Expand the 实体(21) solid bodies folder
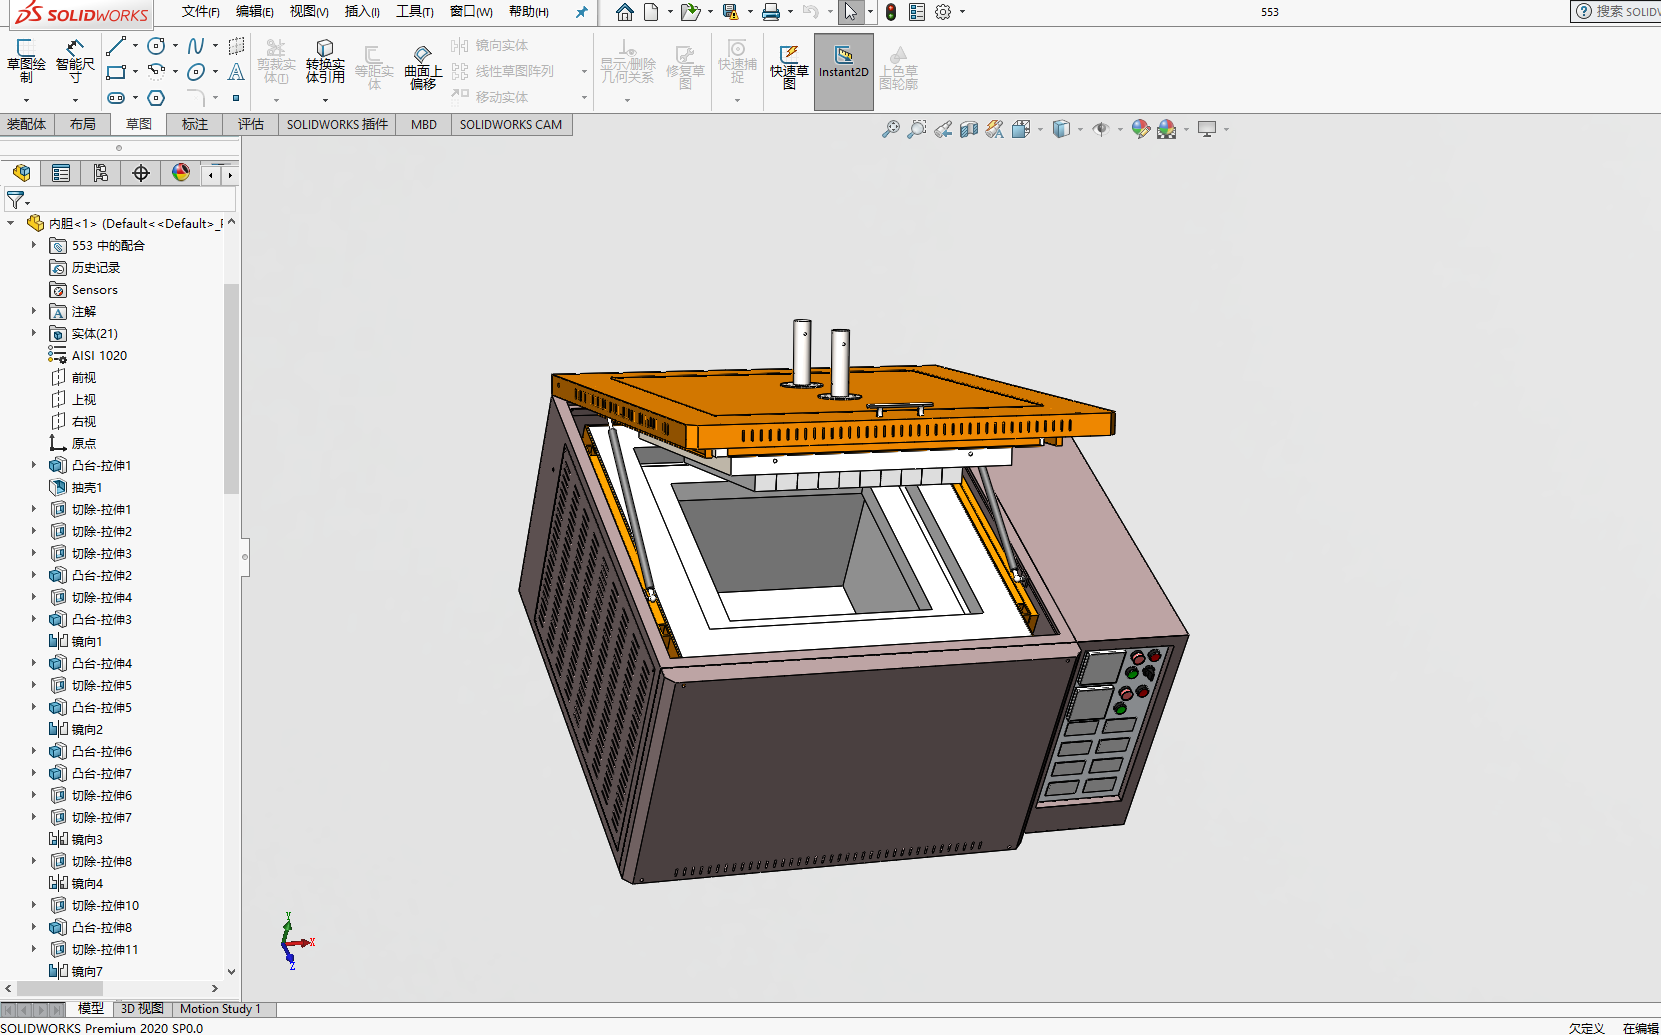Screen dimensions: 1661x1035 (33, 333)
